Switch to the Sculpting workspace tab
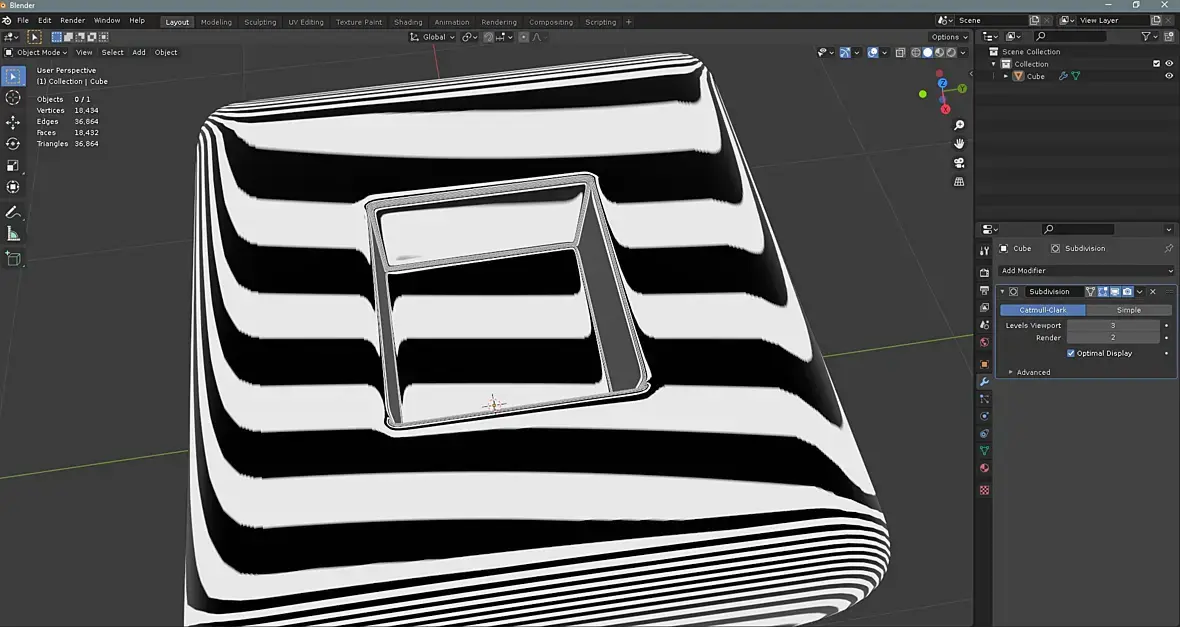The width and height of the screenshot is (1180, 627). 260,22
